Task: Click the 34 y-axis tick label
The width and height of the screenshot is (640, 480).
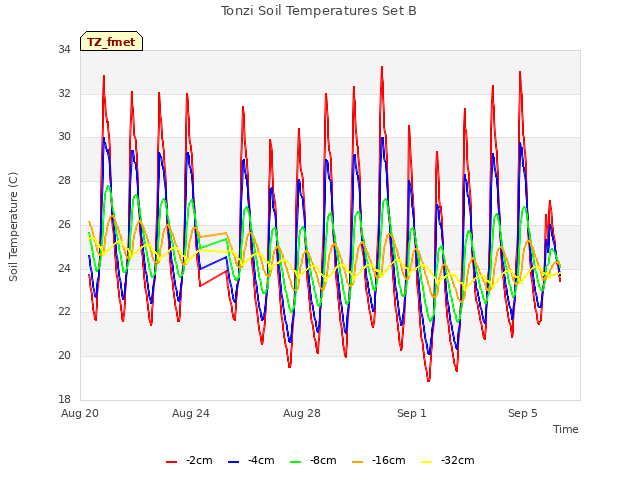Action: [64, 50]
